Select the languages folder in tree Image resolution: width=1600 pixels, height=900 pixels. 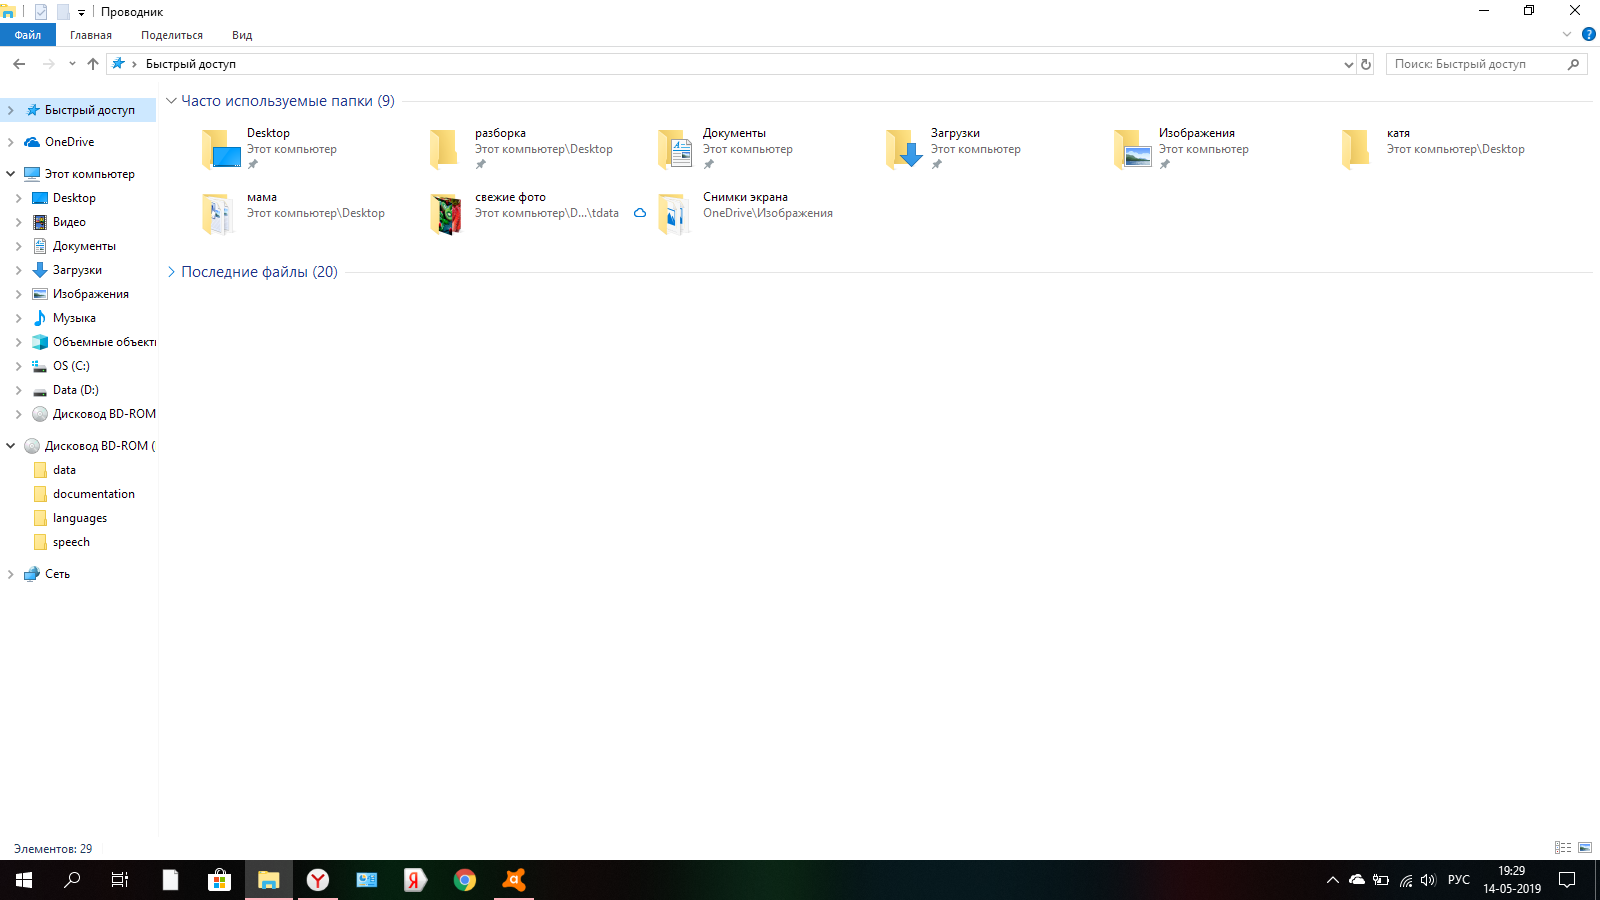80,518
